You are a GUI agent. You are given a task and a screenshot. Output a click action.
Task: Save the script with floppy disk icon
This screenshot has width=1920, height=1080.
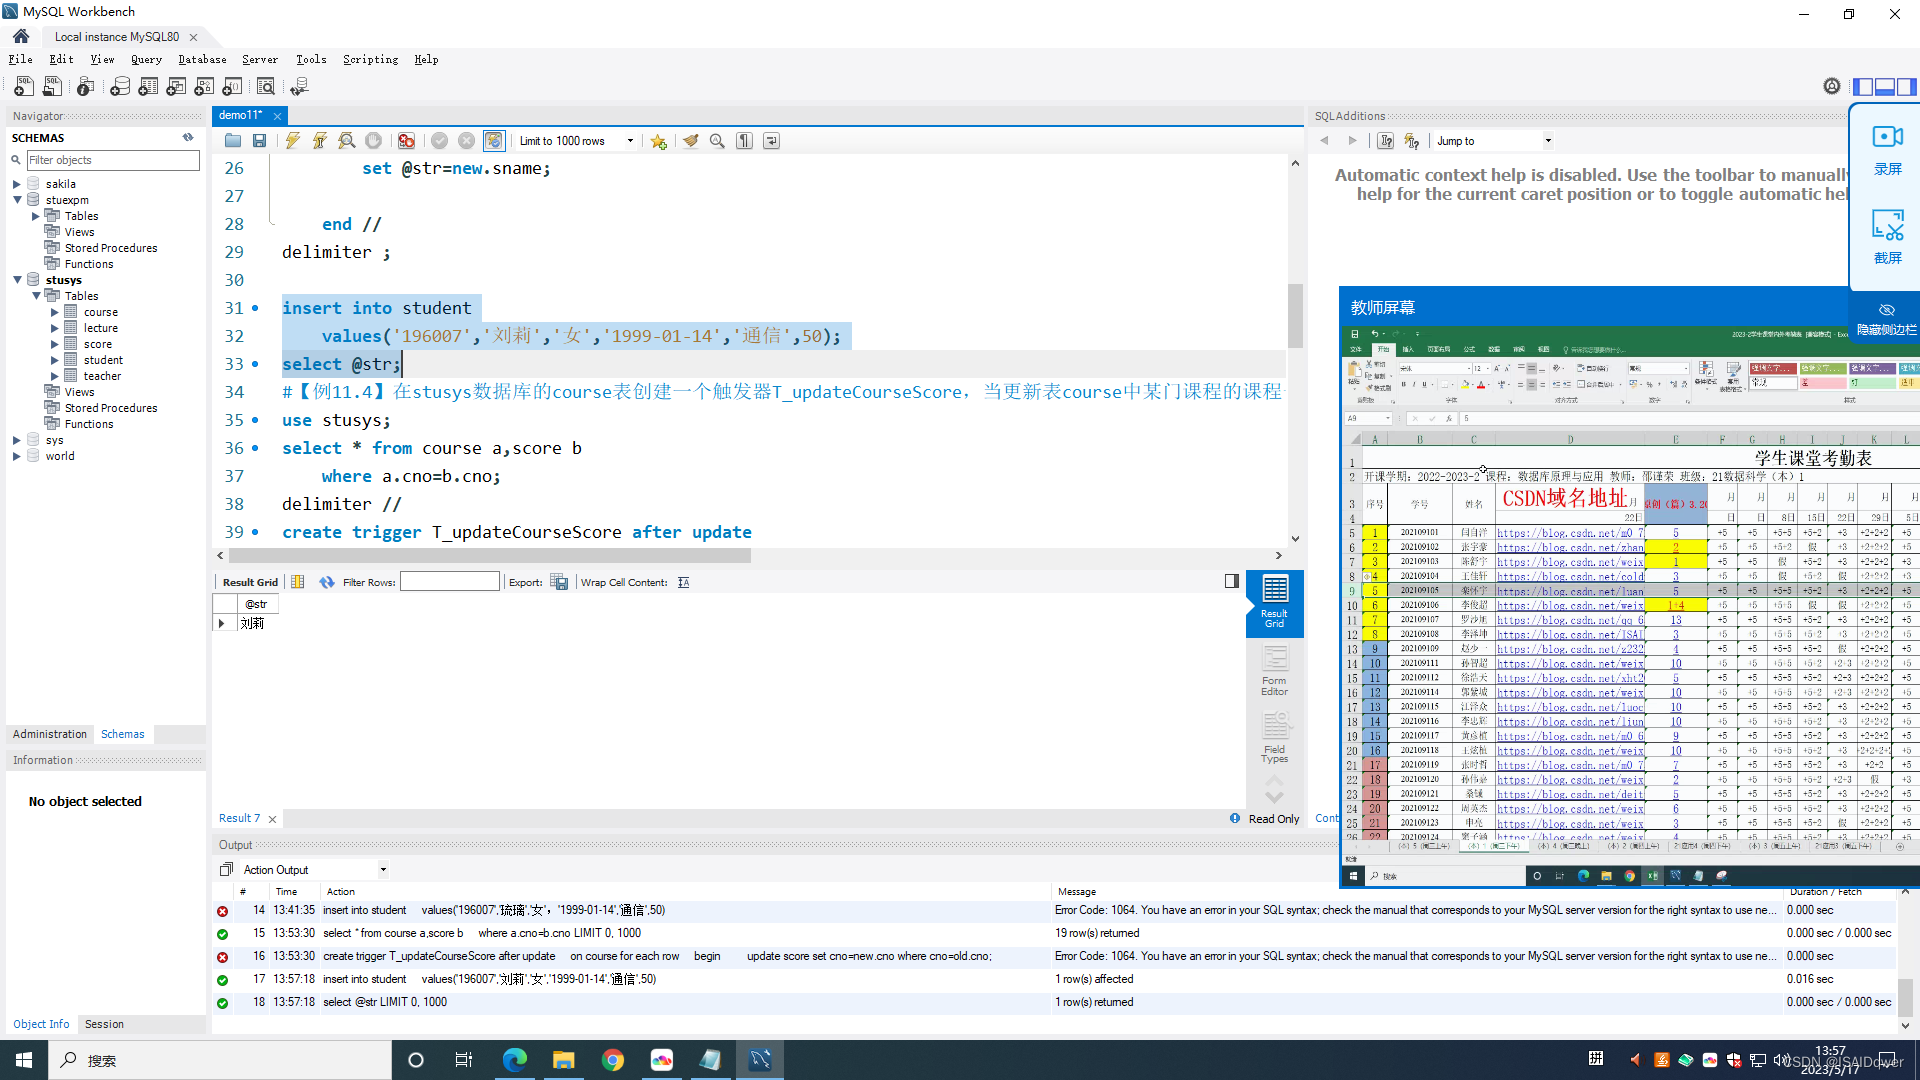tap(259, 141)
